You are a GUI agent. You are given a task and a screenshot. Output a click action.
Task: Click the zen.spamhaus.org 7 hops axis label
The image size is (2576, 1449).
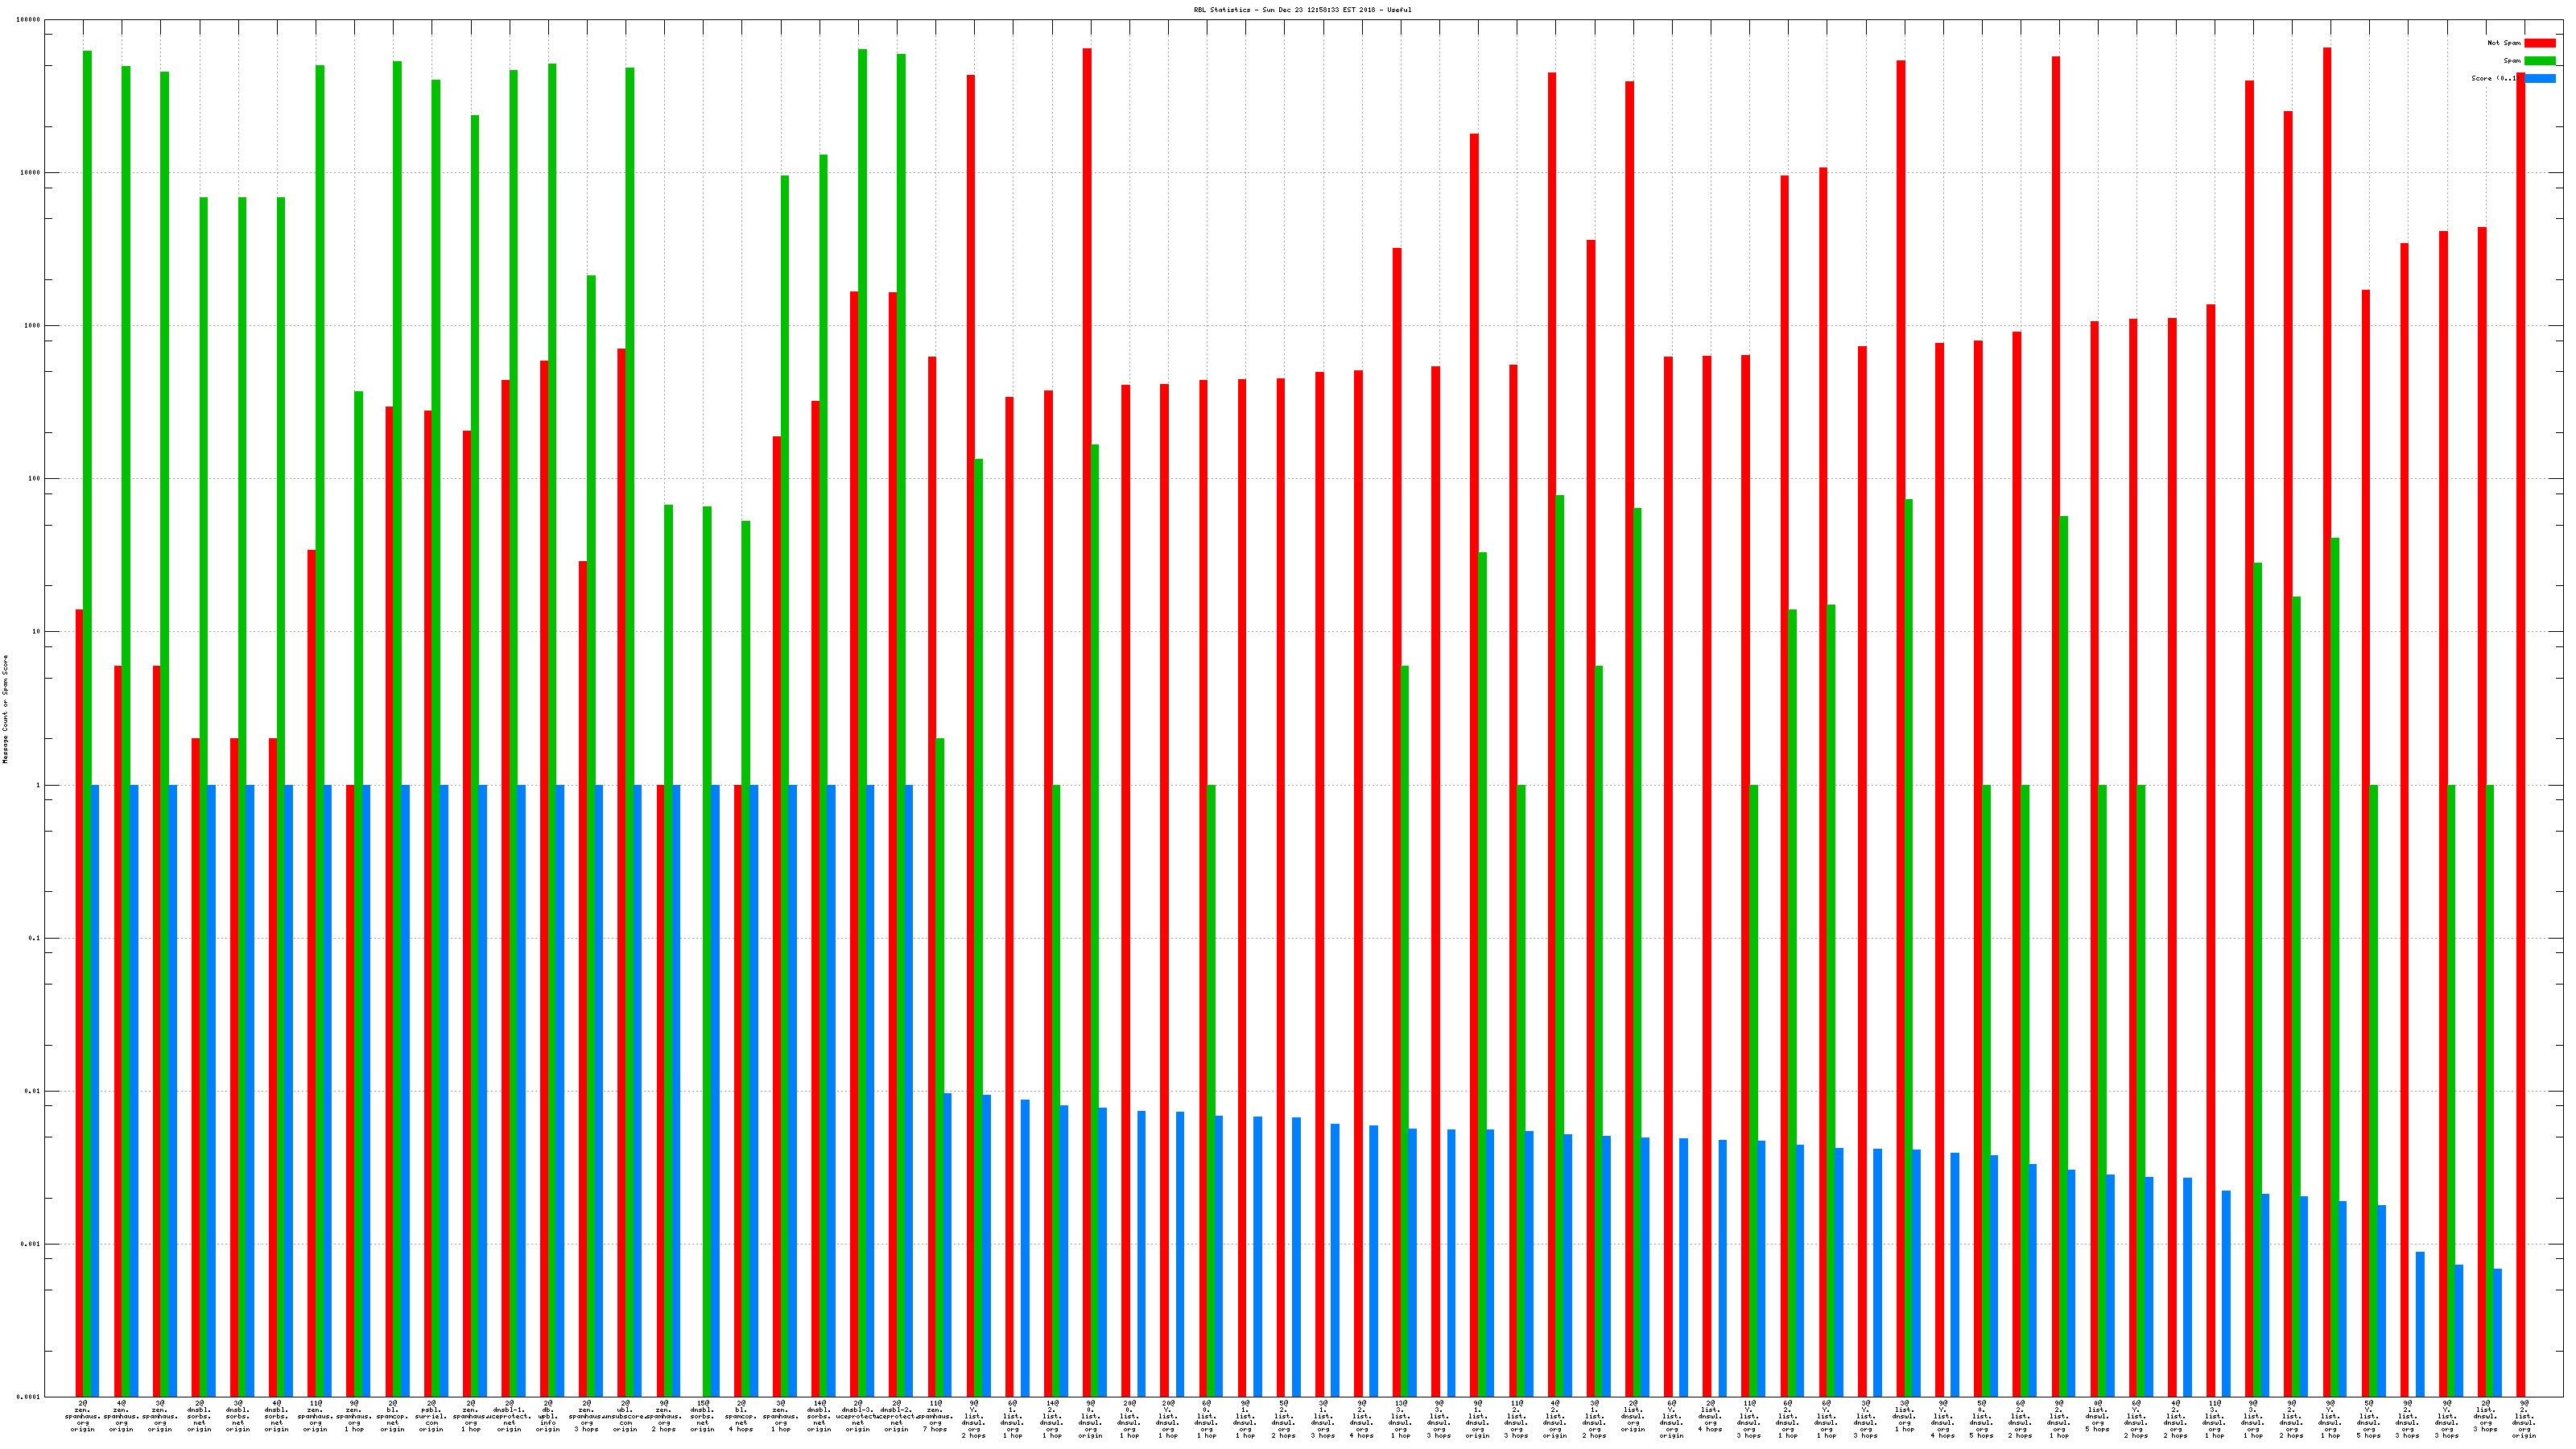pyautogui.click(x=935, y=1416)
